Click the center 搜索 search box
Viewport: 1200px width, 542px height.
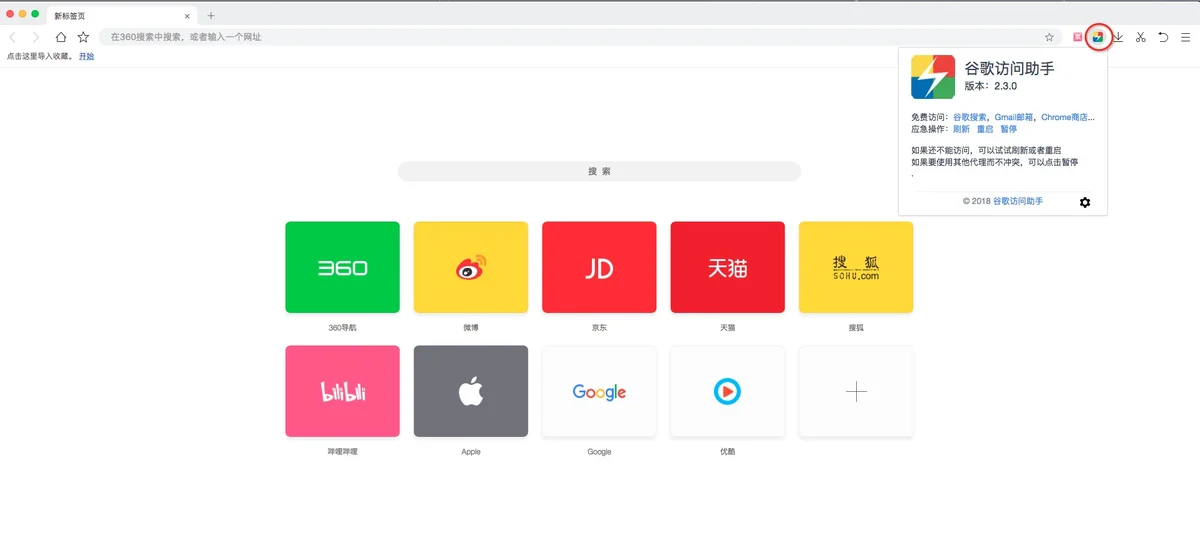pyautogui.click(x=599, y=171)
